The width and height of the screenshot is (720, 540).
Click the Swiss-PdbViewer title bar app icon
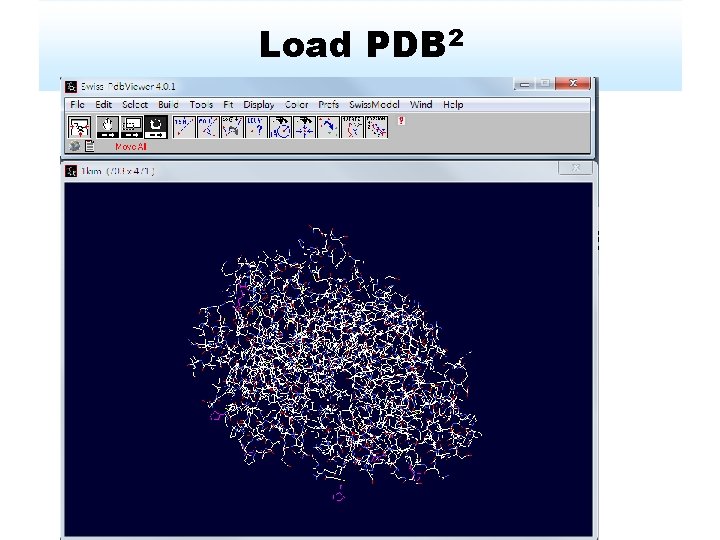(x=71, y=86)
